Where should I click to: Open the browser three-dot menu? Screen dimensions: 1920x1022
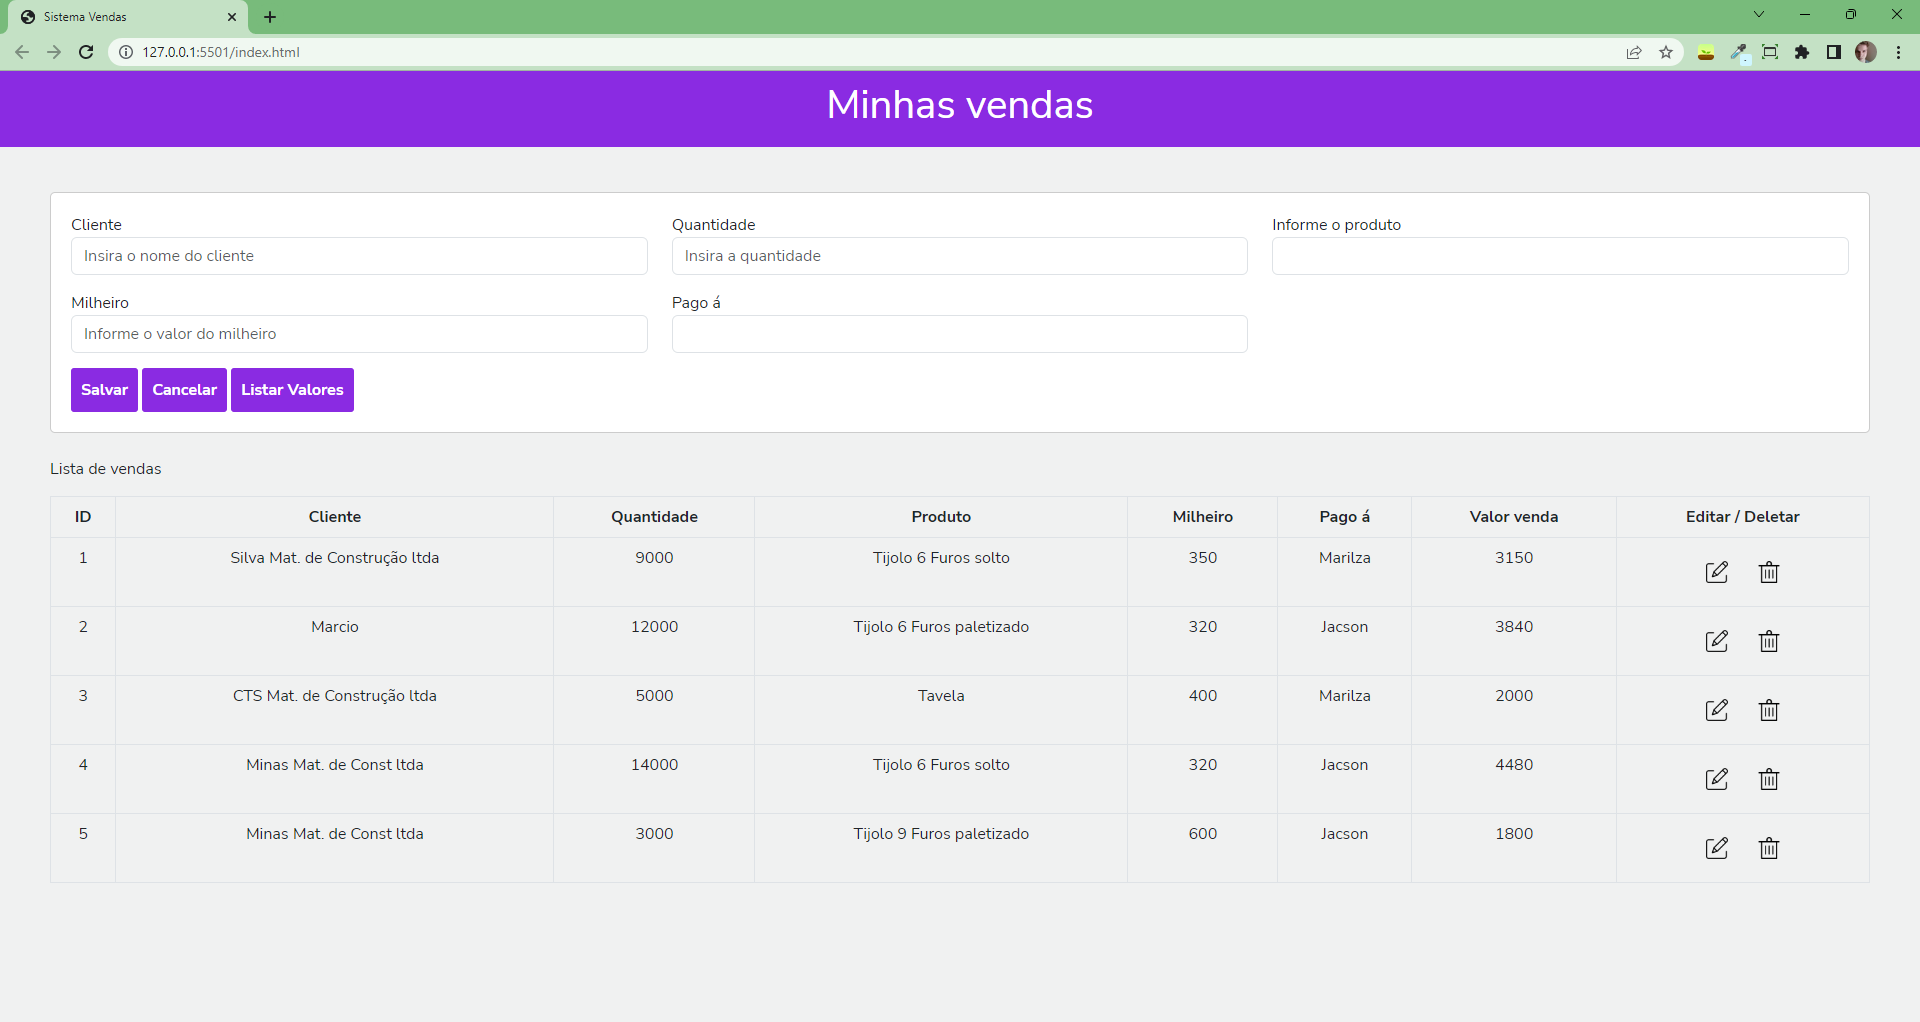point(1898,52)
